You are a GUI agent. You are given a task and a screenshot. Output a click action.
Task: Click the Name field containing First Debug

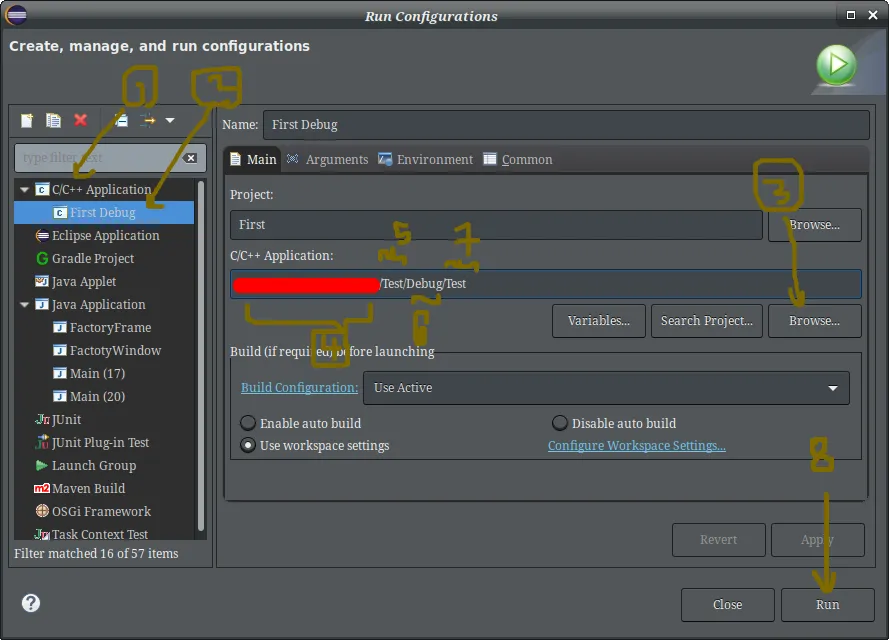[x=566, y=125]
